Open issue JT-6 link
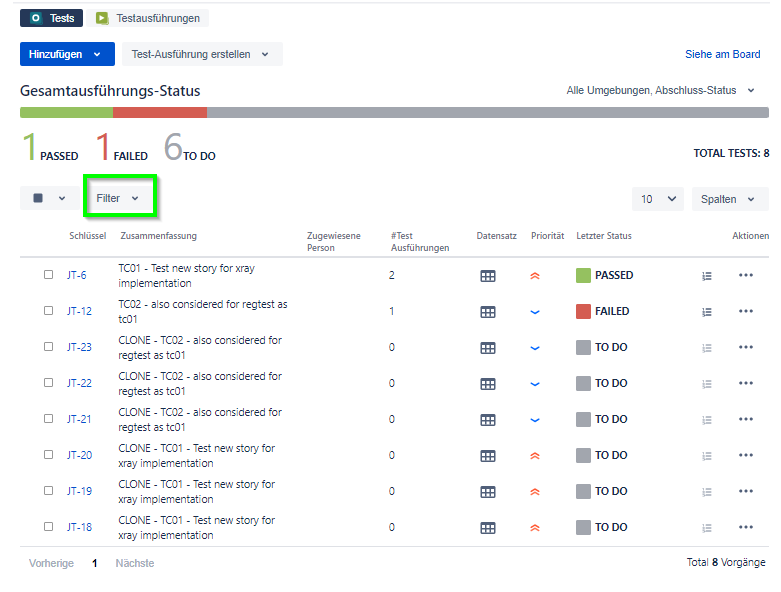The height and width of the screenshot is (592, 781). point(77,275)
